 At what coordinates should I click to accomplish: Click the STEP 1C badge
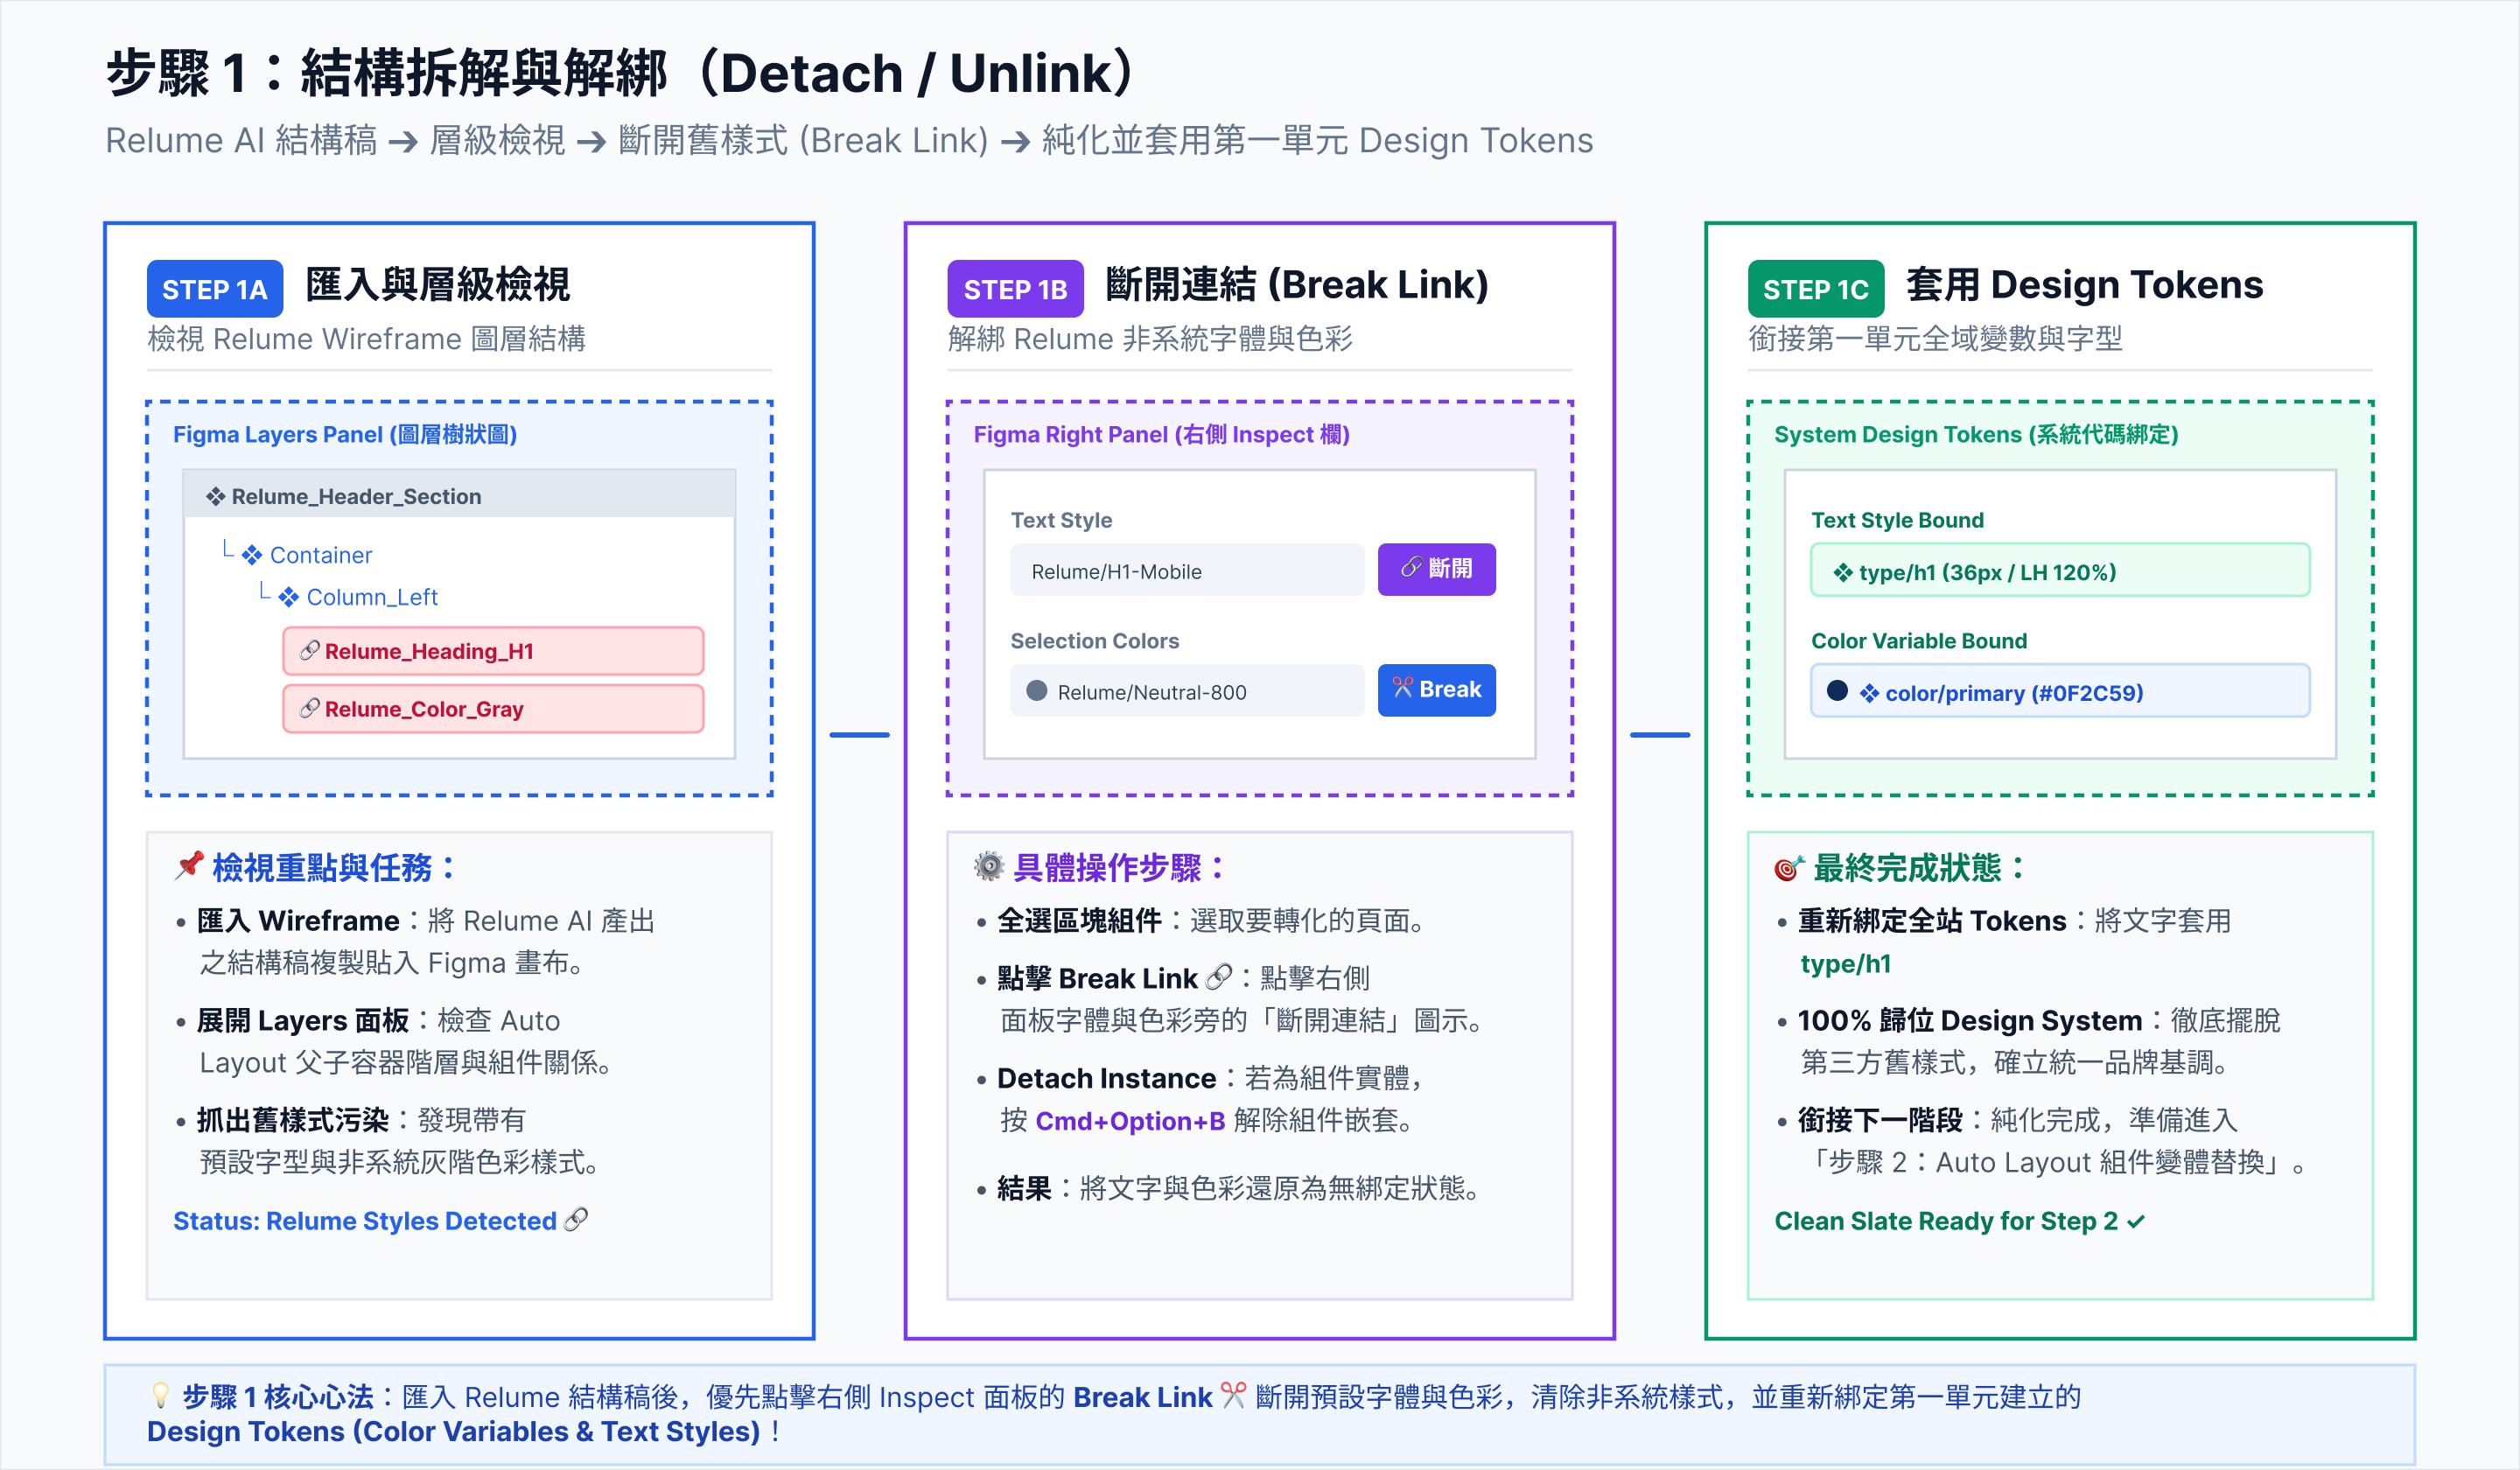(x=1816, y=289)
